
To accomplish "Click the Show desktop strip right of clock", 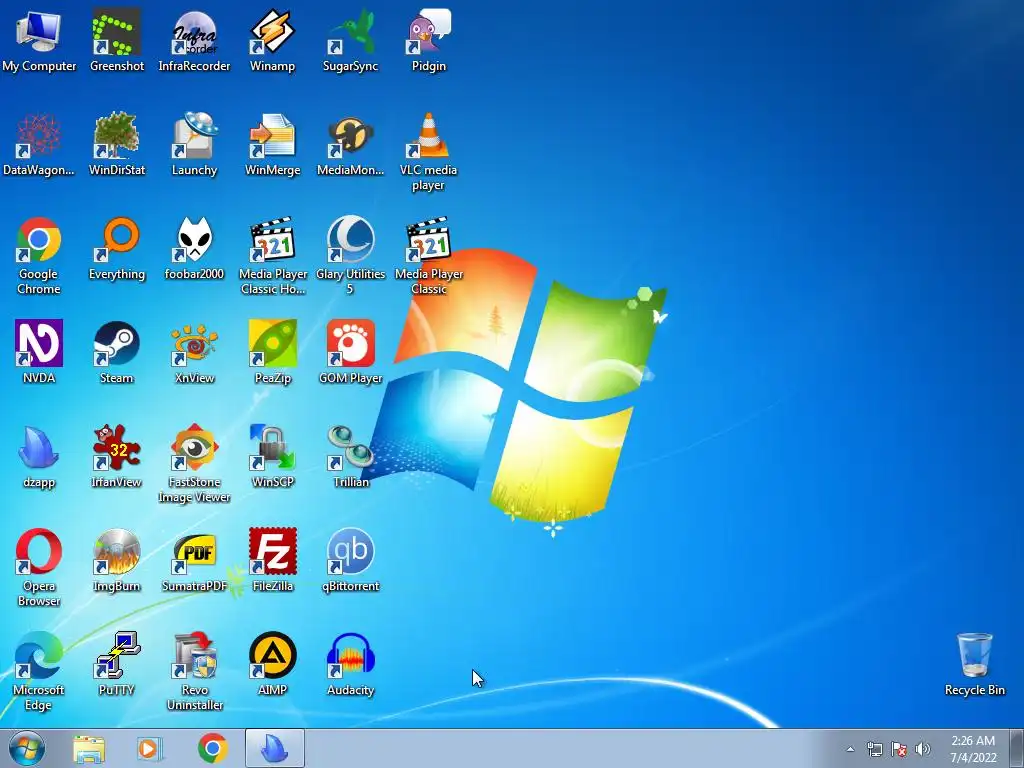I will pos(1017,748).
